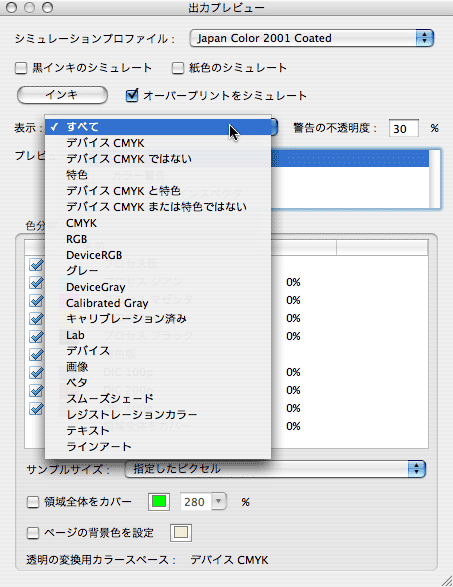Screen dimensions: 453x587
Task: Choose グレー in the menu
Action: pyautogui.click(x=158, y=271)
